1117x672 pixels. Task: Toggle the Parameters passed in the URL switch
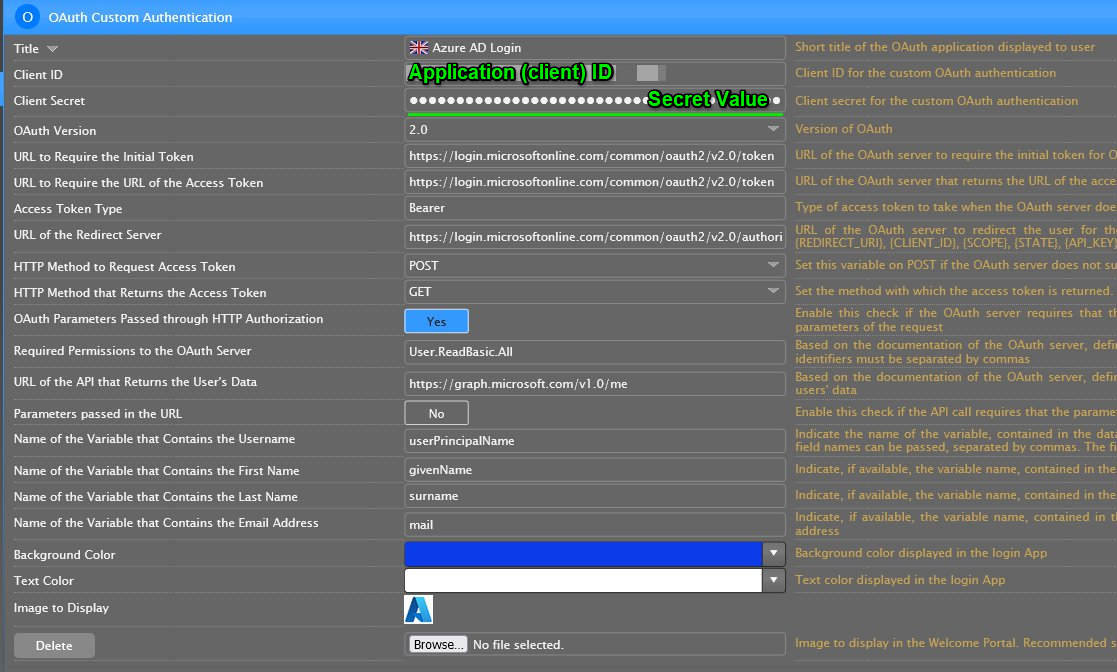(437, 413)
